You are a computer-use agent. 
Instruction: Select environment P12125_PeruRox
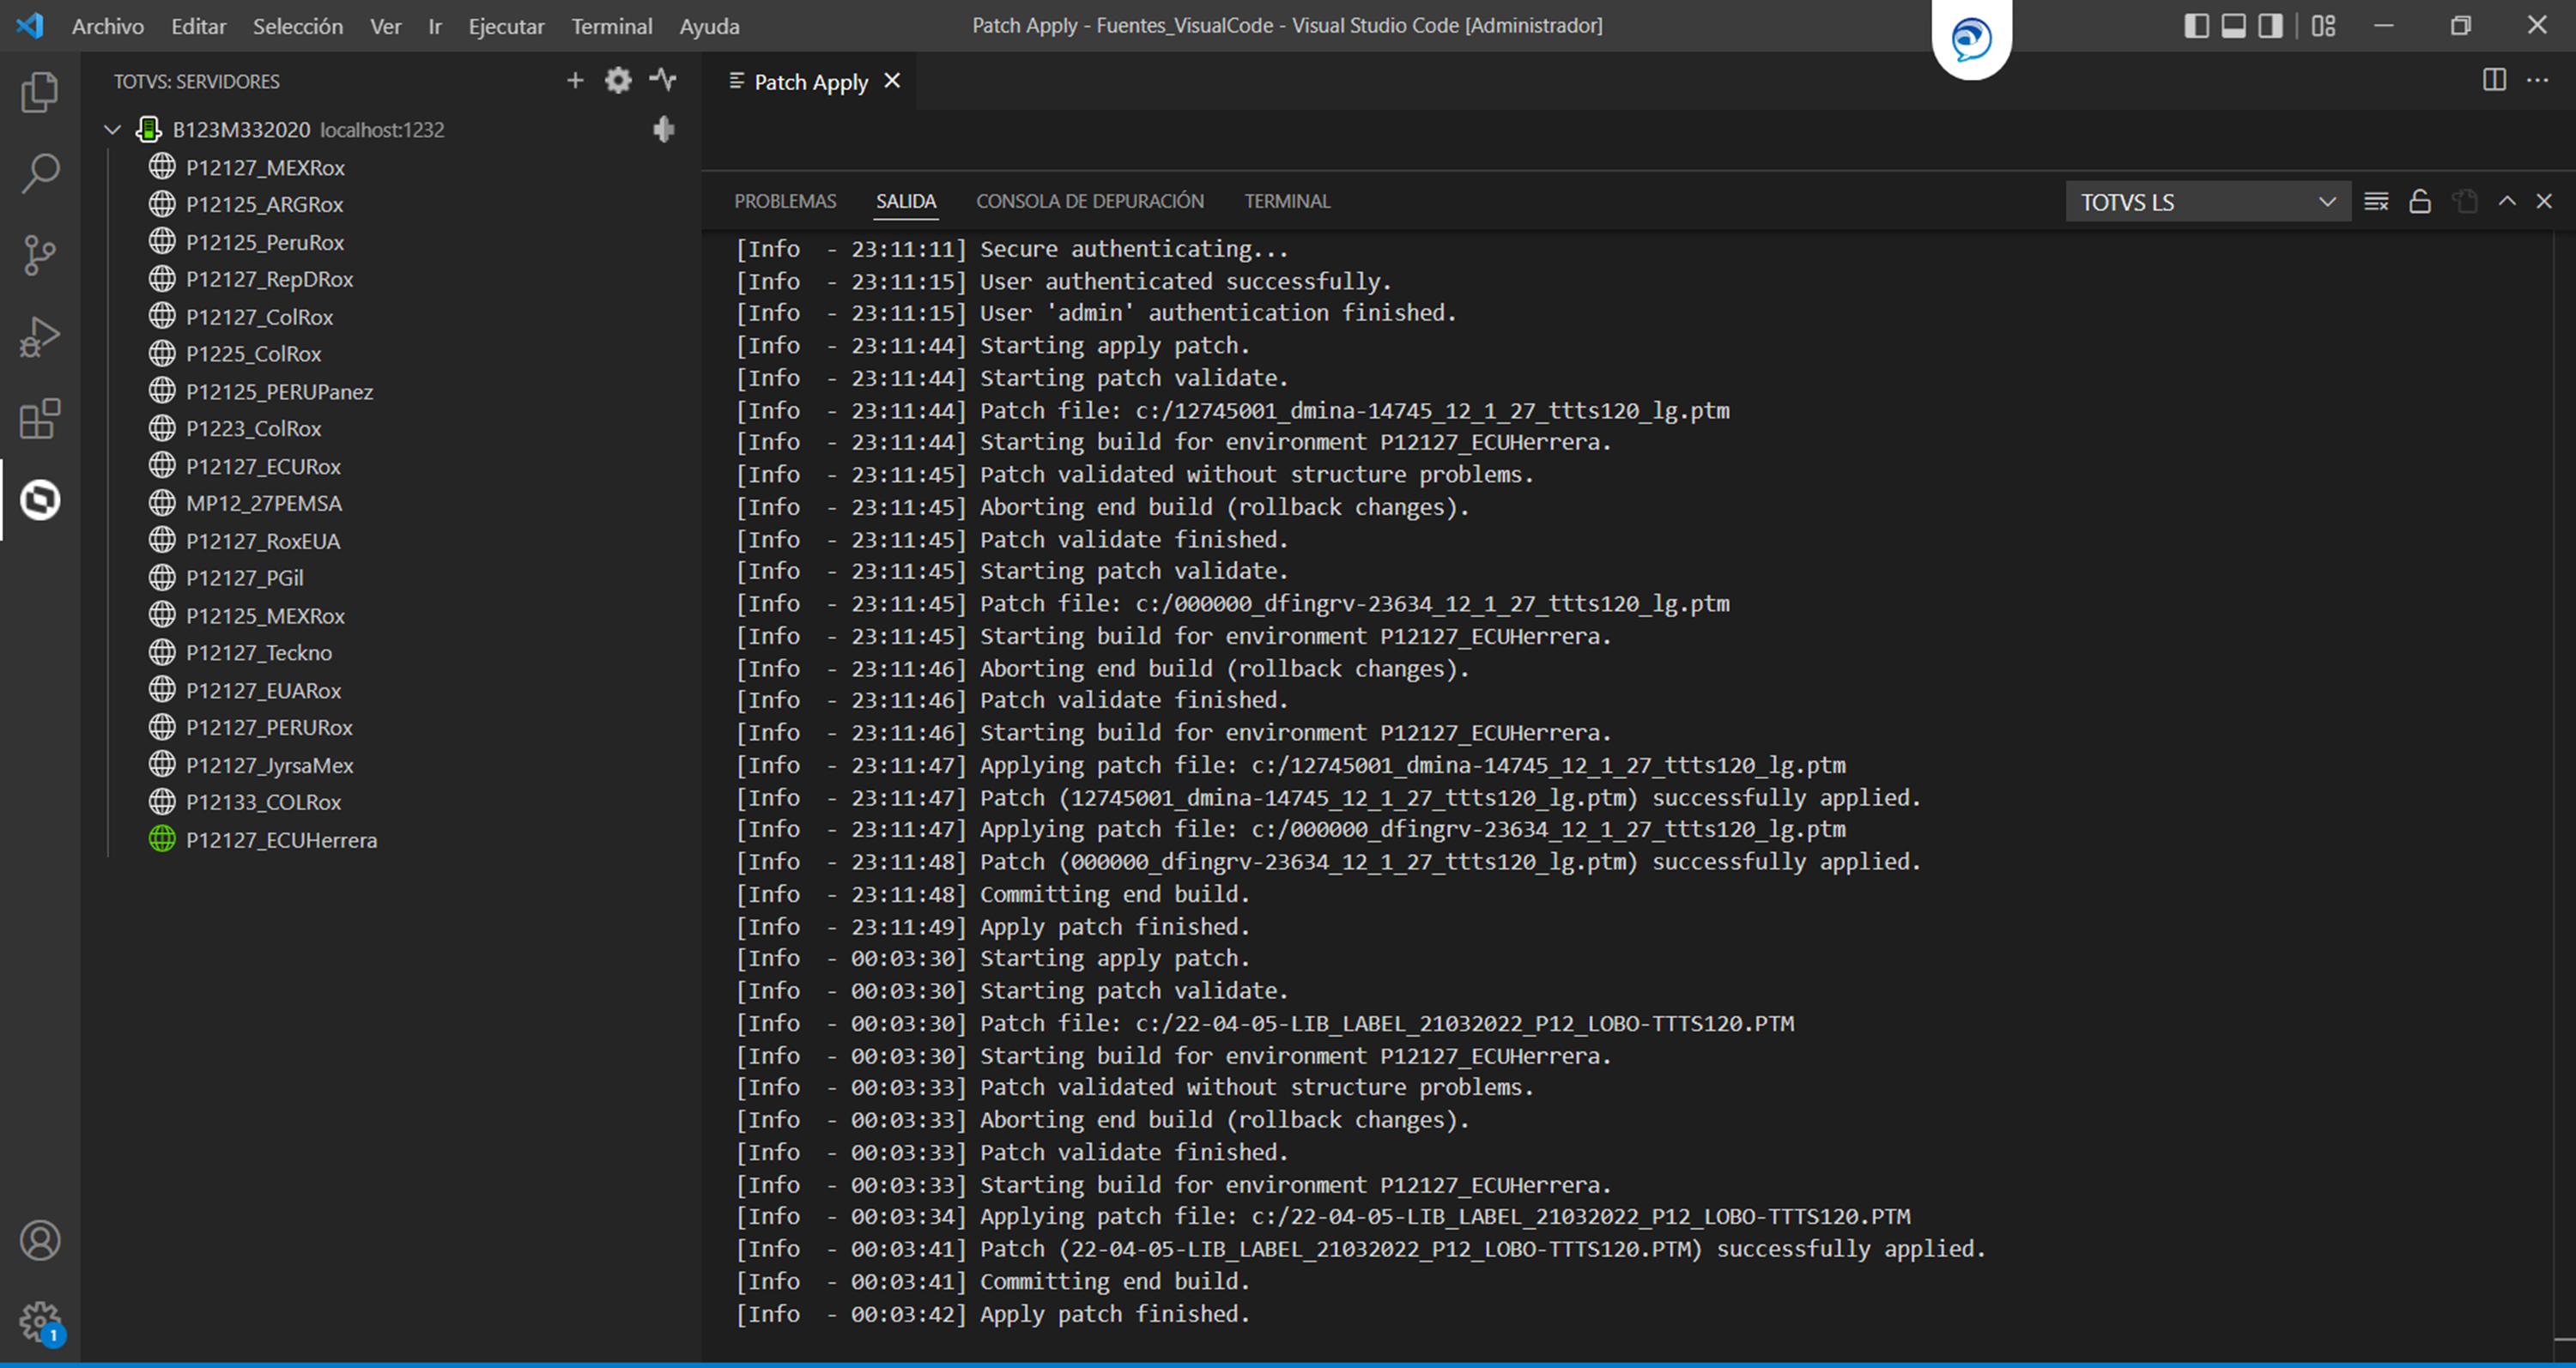(x=265, y=242)
